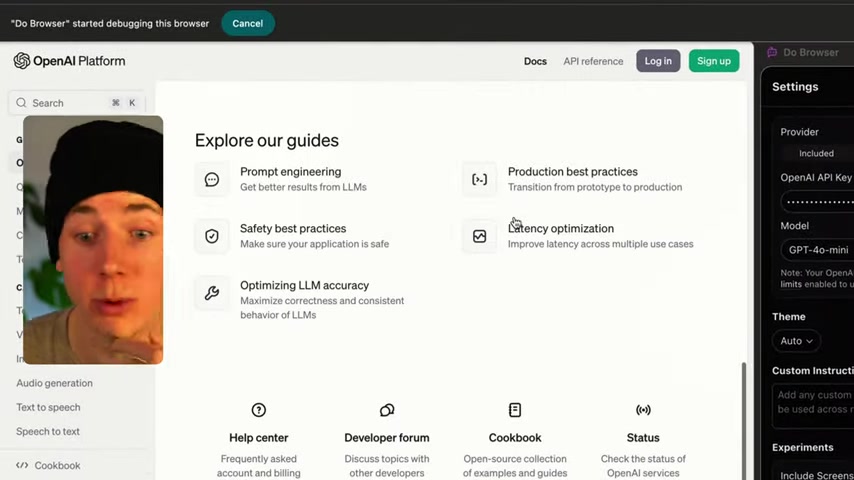Open the Cookbook card heading
Viewport: 854px width, 480px height.
[515, 438]
